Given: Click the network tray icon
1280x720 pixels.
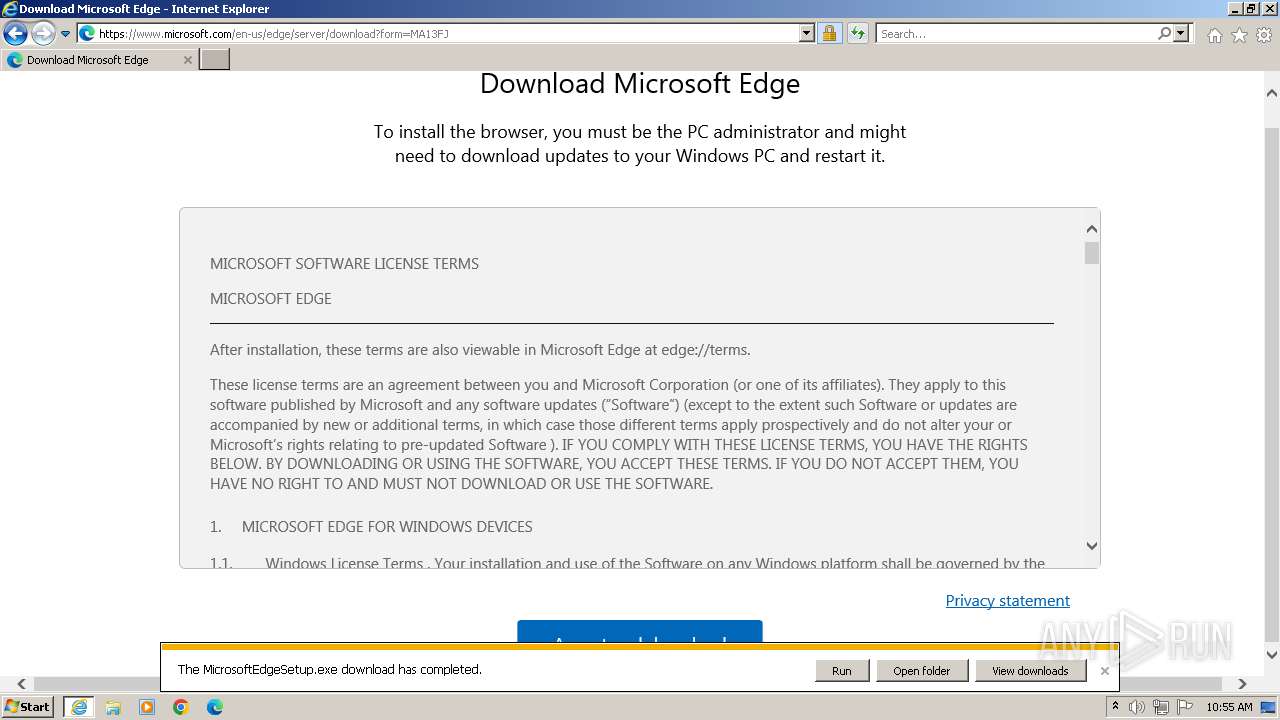Looking at the screenshot, I should (x=1162, y=707).
